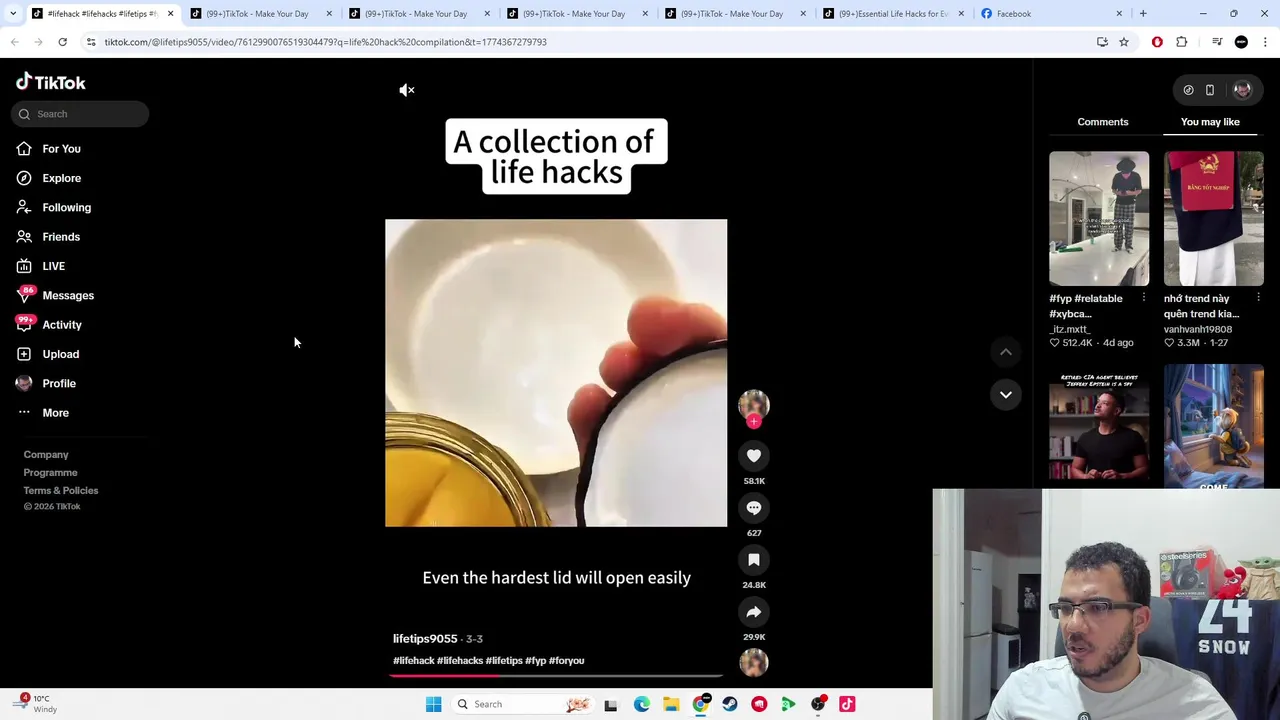Open a new browser tab
Viewport: 1280px width, 720px height.
[1143, 14]
